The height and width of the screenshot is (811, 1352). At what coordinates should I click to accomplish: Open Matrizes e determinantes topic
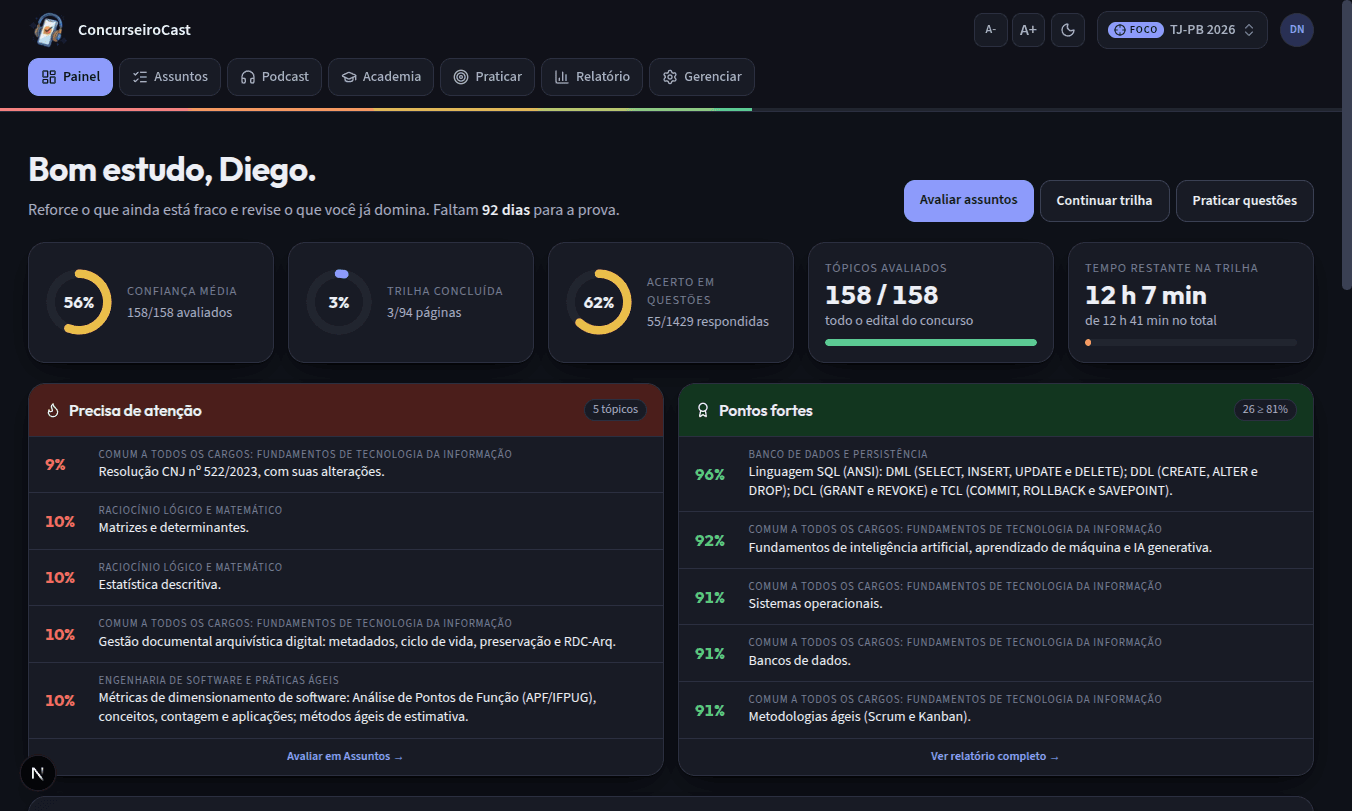pyautogui.click(x=346, y=521)
